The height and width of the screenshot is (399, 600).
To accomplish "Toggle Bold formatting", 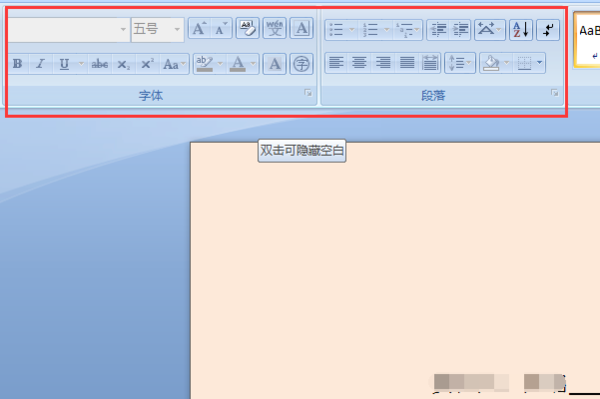I will [x=17, y=64].
